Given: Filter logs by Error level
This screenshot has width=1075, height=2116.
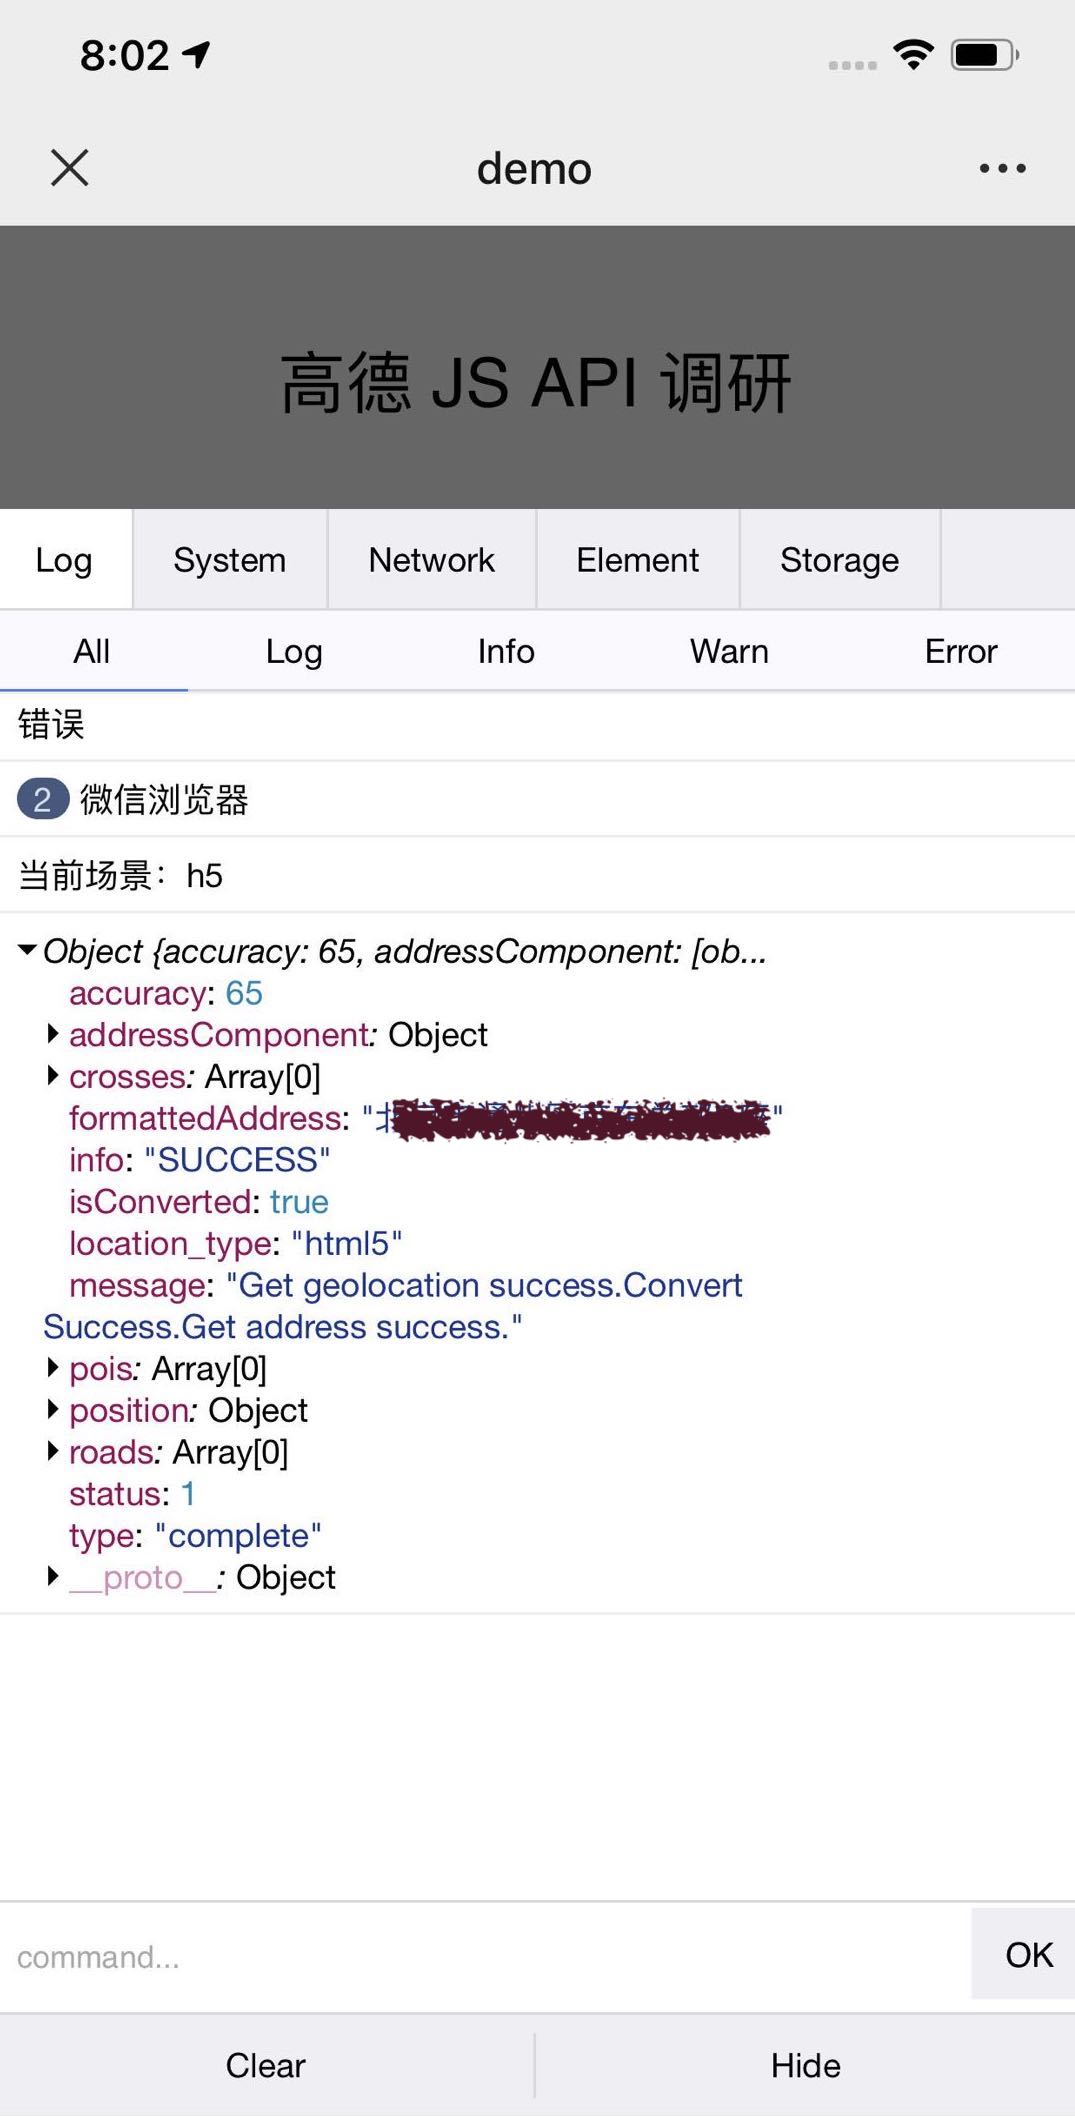Looking at the screenshot, I should [960, 652].
